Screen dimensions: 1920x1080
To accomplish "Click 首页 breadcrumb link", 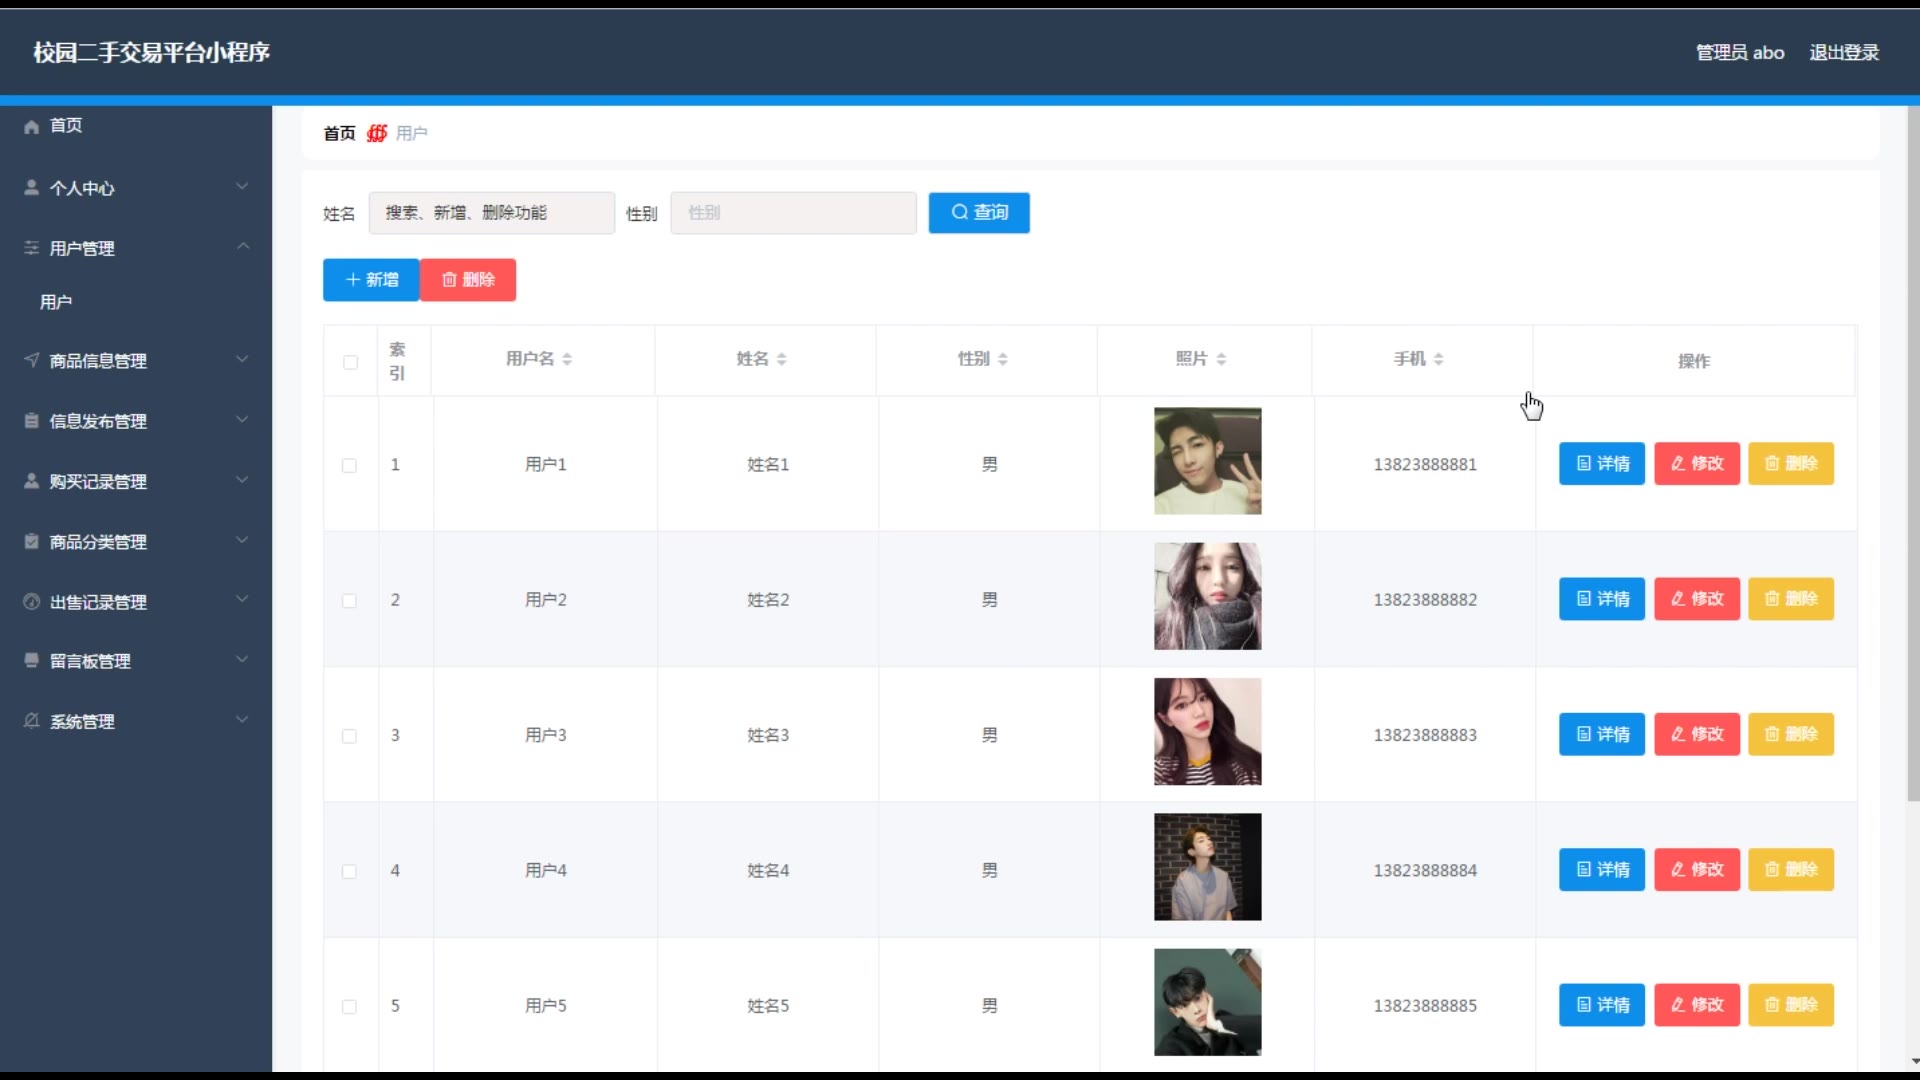I will (x=339, y=133).
